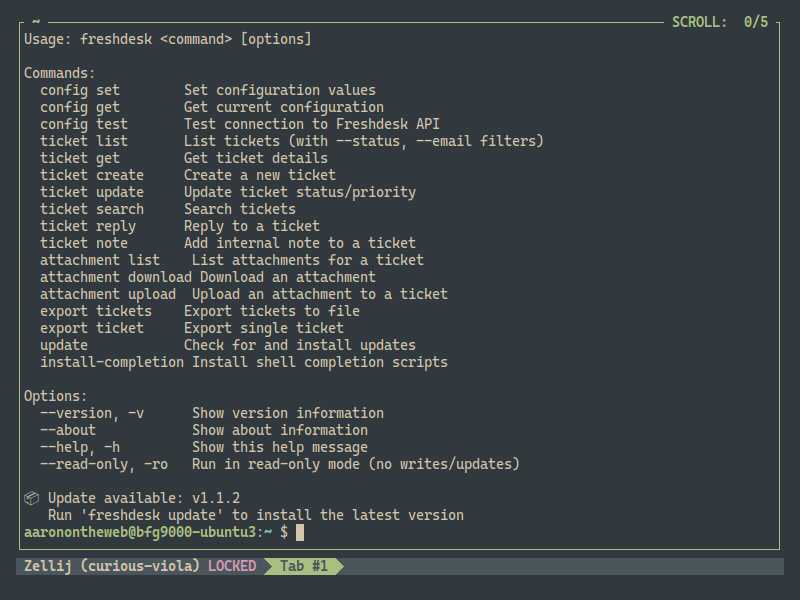The height and width of the screenshot is (600, 800).
Task: Click the 'update' command name
Action: click(x=64, y=345)
